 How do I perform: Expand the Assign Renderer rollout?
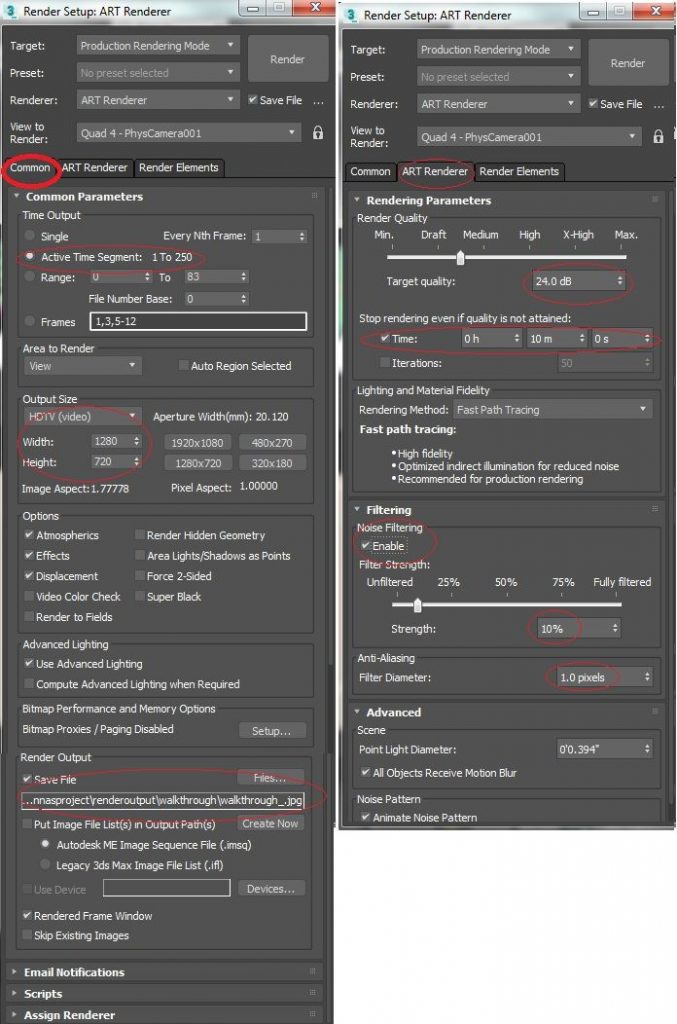[69, 1015]
